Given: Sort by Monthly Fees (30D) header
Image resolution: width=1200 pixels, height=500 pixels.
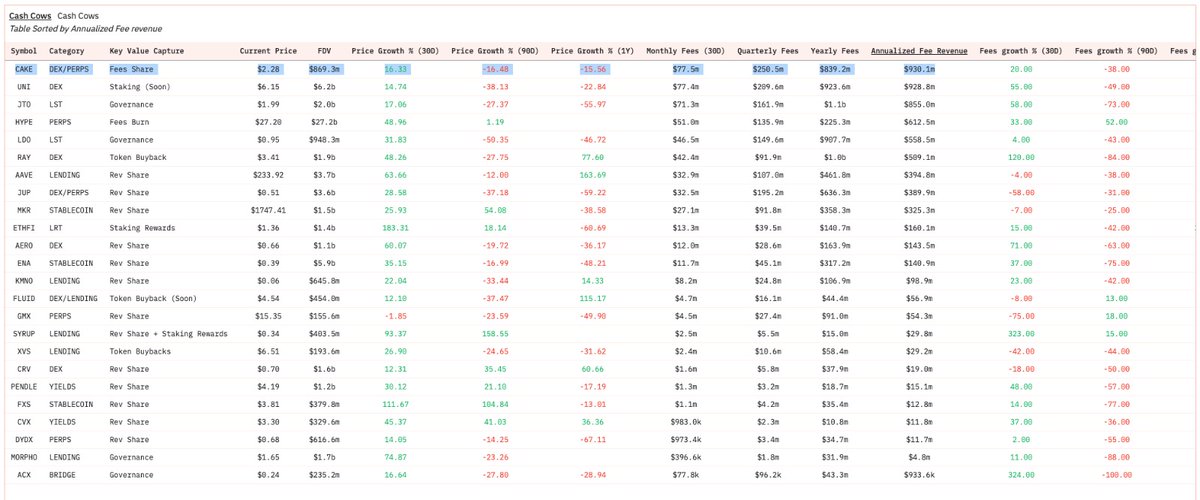Looking at the screenshot, I should coord(685,51).
